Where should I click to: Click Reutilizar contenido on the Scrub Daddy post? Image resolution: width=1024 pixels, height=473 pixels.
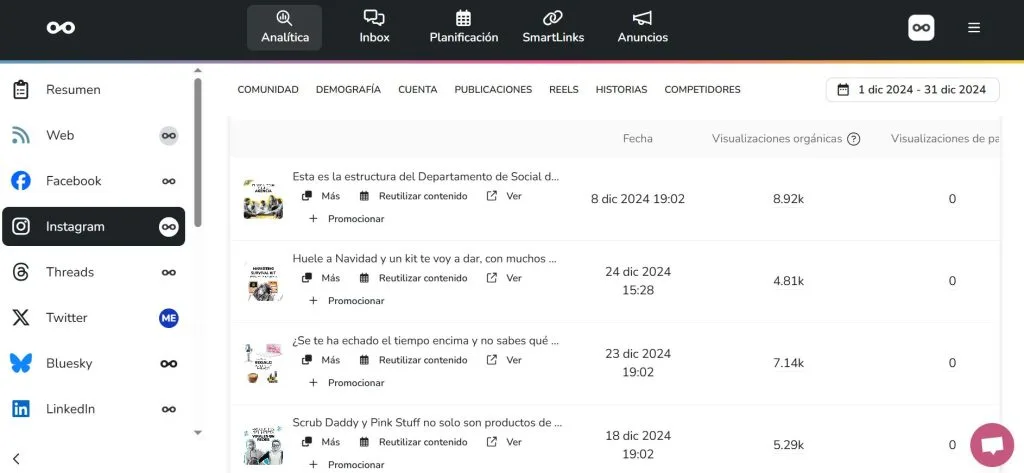click(413, 442)
